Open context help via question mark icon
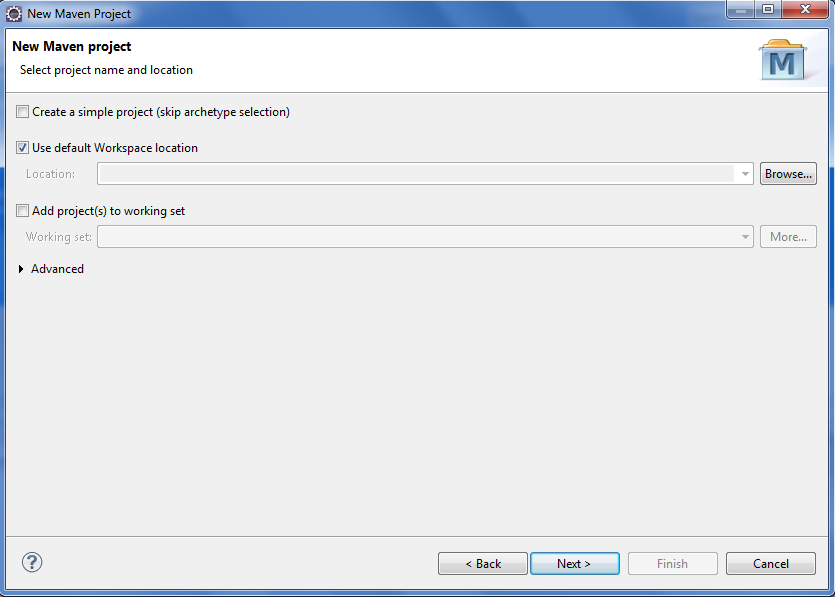Image resolution: width=835 pixels, height=597 pixels. coord(31,563)
